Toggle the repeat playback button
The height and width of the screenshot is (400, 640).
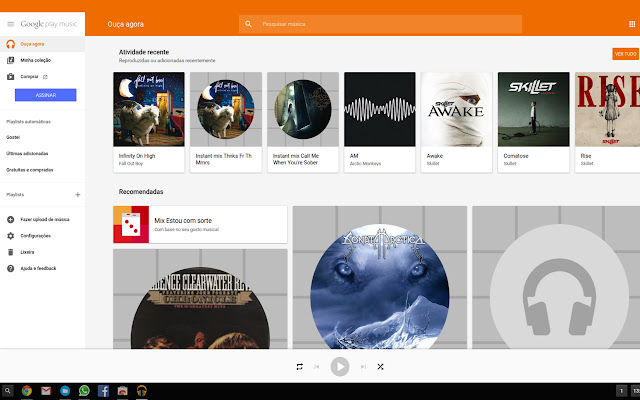(300, 367)
